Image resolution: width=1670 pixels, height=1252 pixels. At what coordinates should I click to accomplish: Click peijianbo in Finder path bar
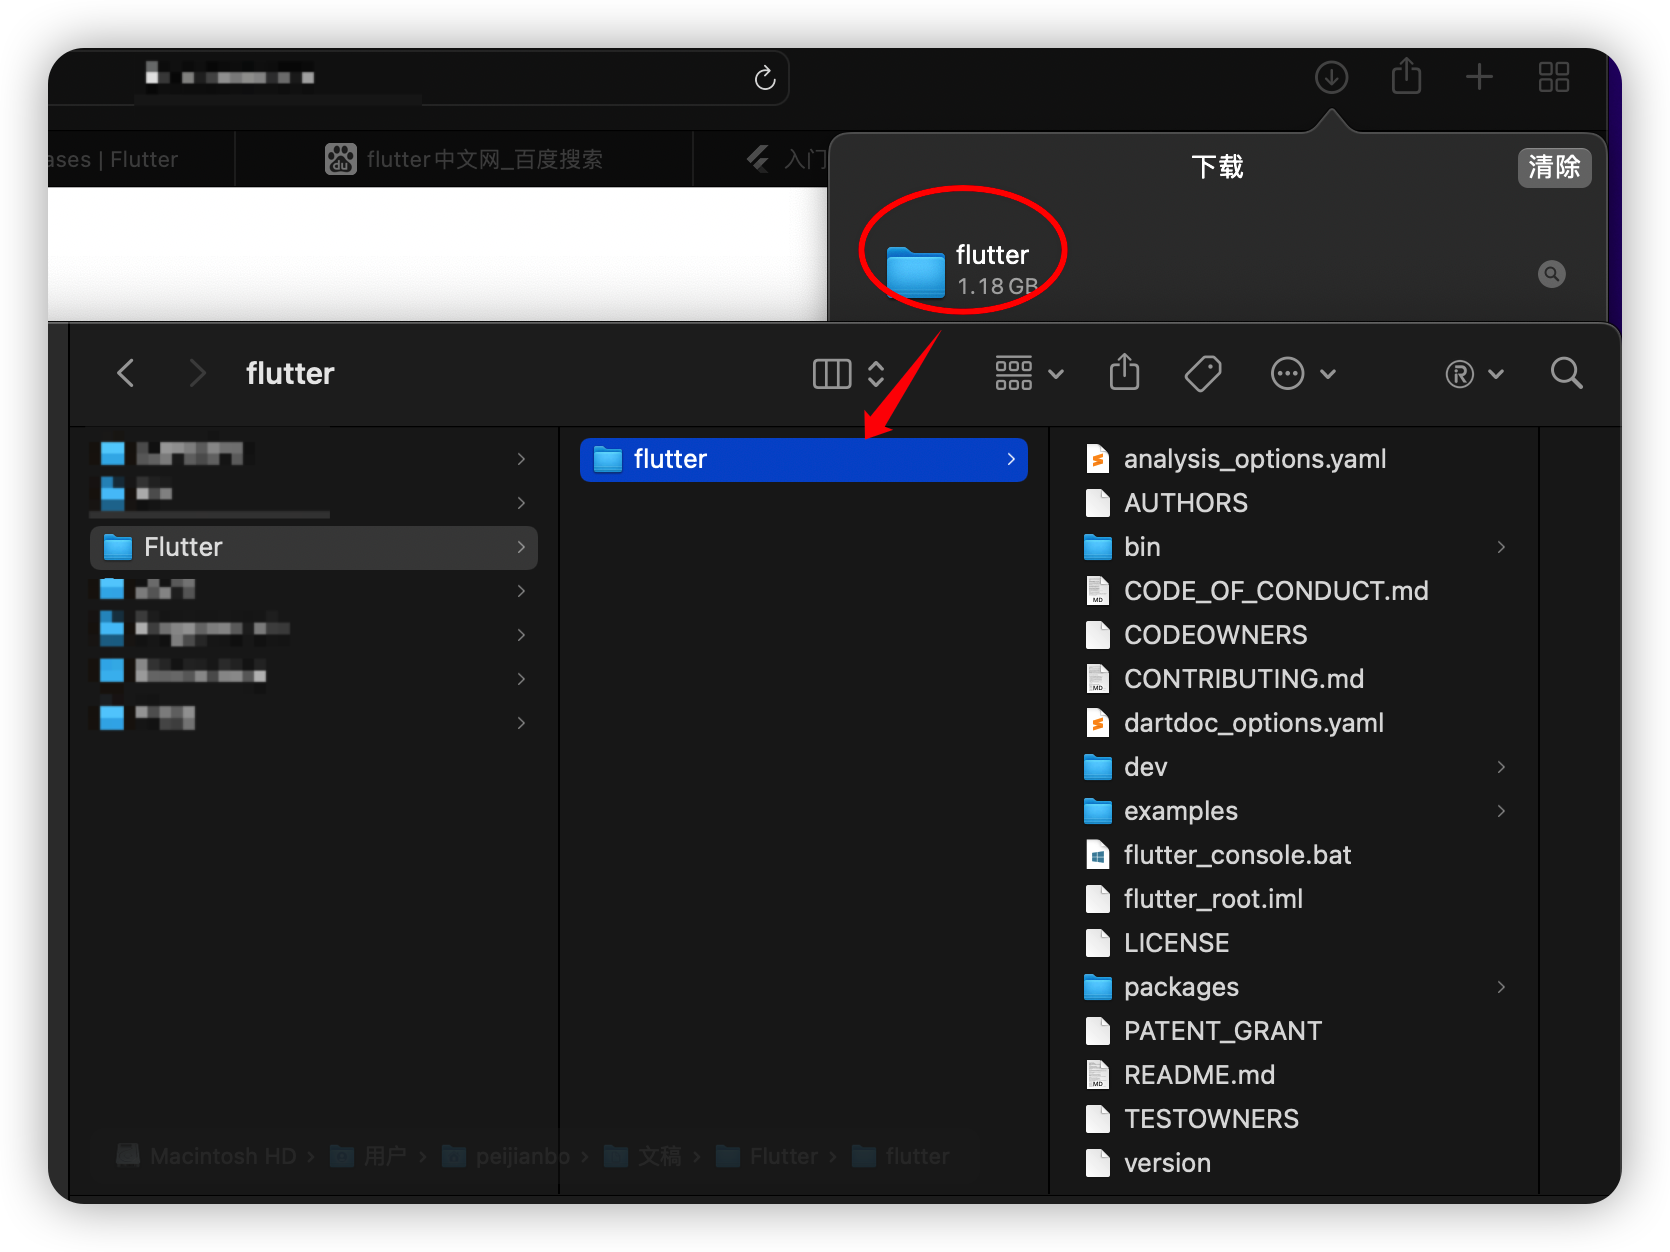point(506,1156)
